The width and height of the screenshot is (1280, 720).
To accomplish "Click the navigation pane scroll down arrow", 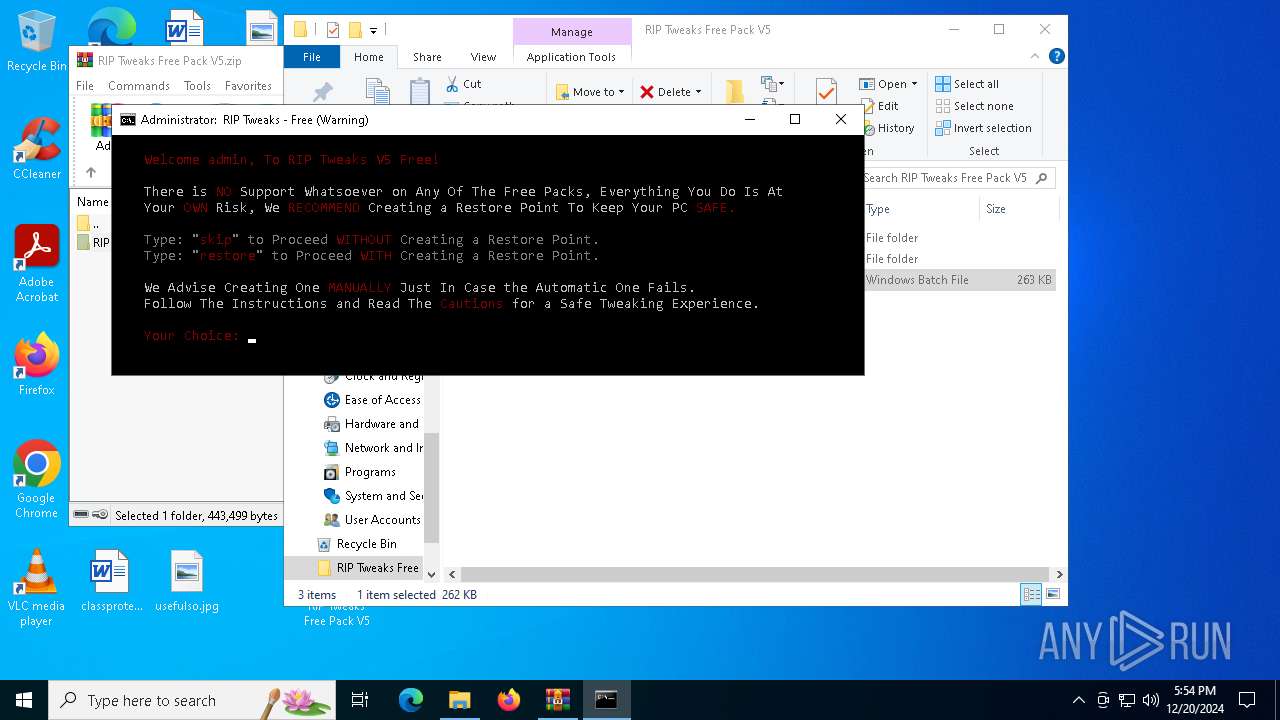I will click(432, 575).
